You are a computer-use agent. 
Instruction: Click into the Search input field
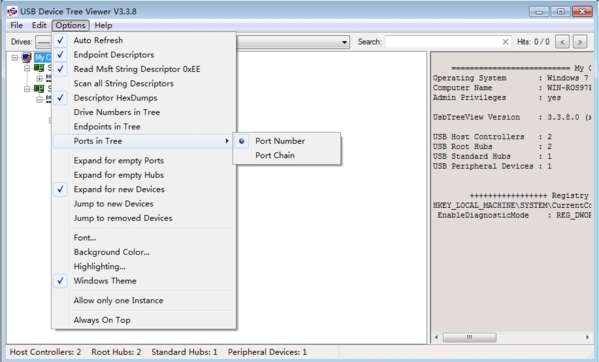point(443,42)
